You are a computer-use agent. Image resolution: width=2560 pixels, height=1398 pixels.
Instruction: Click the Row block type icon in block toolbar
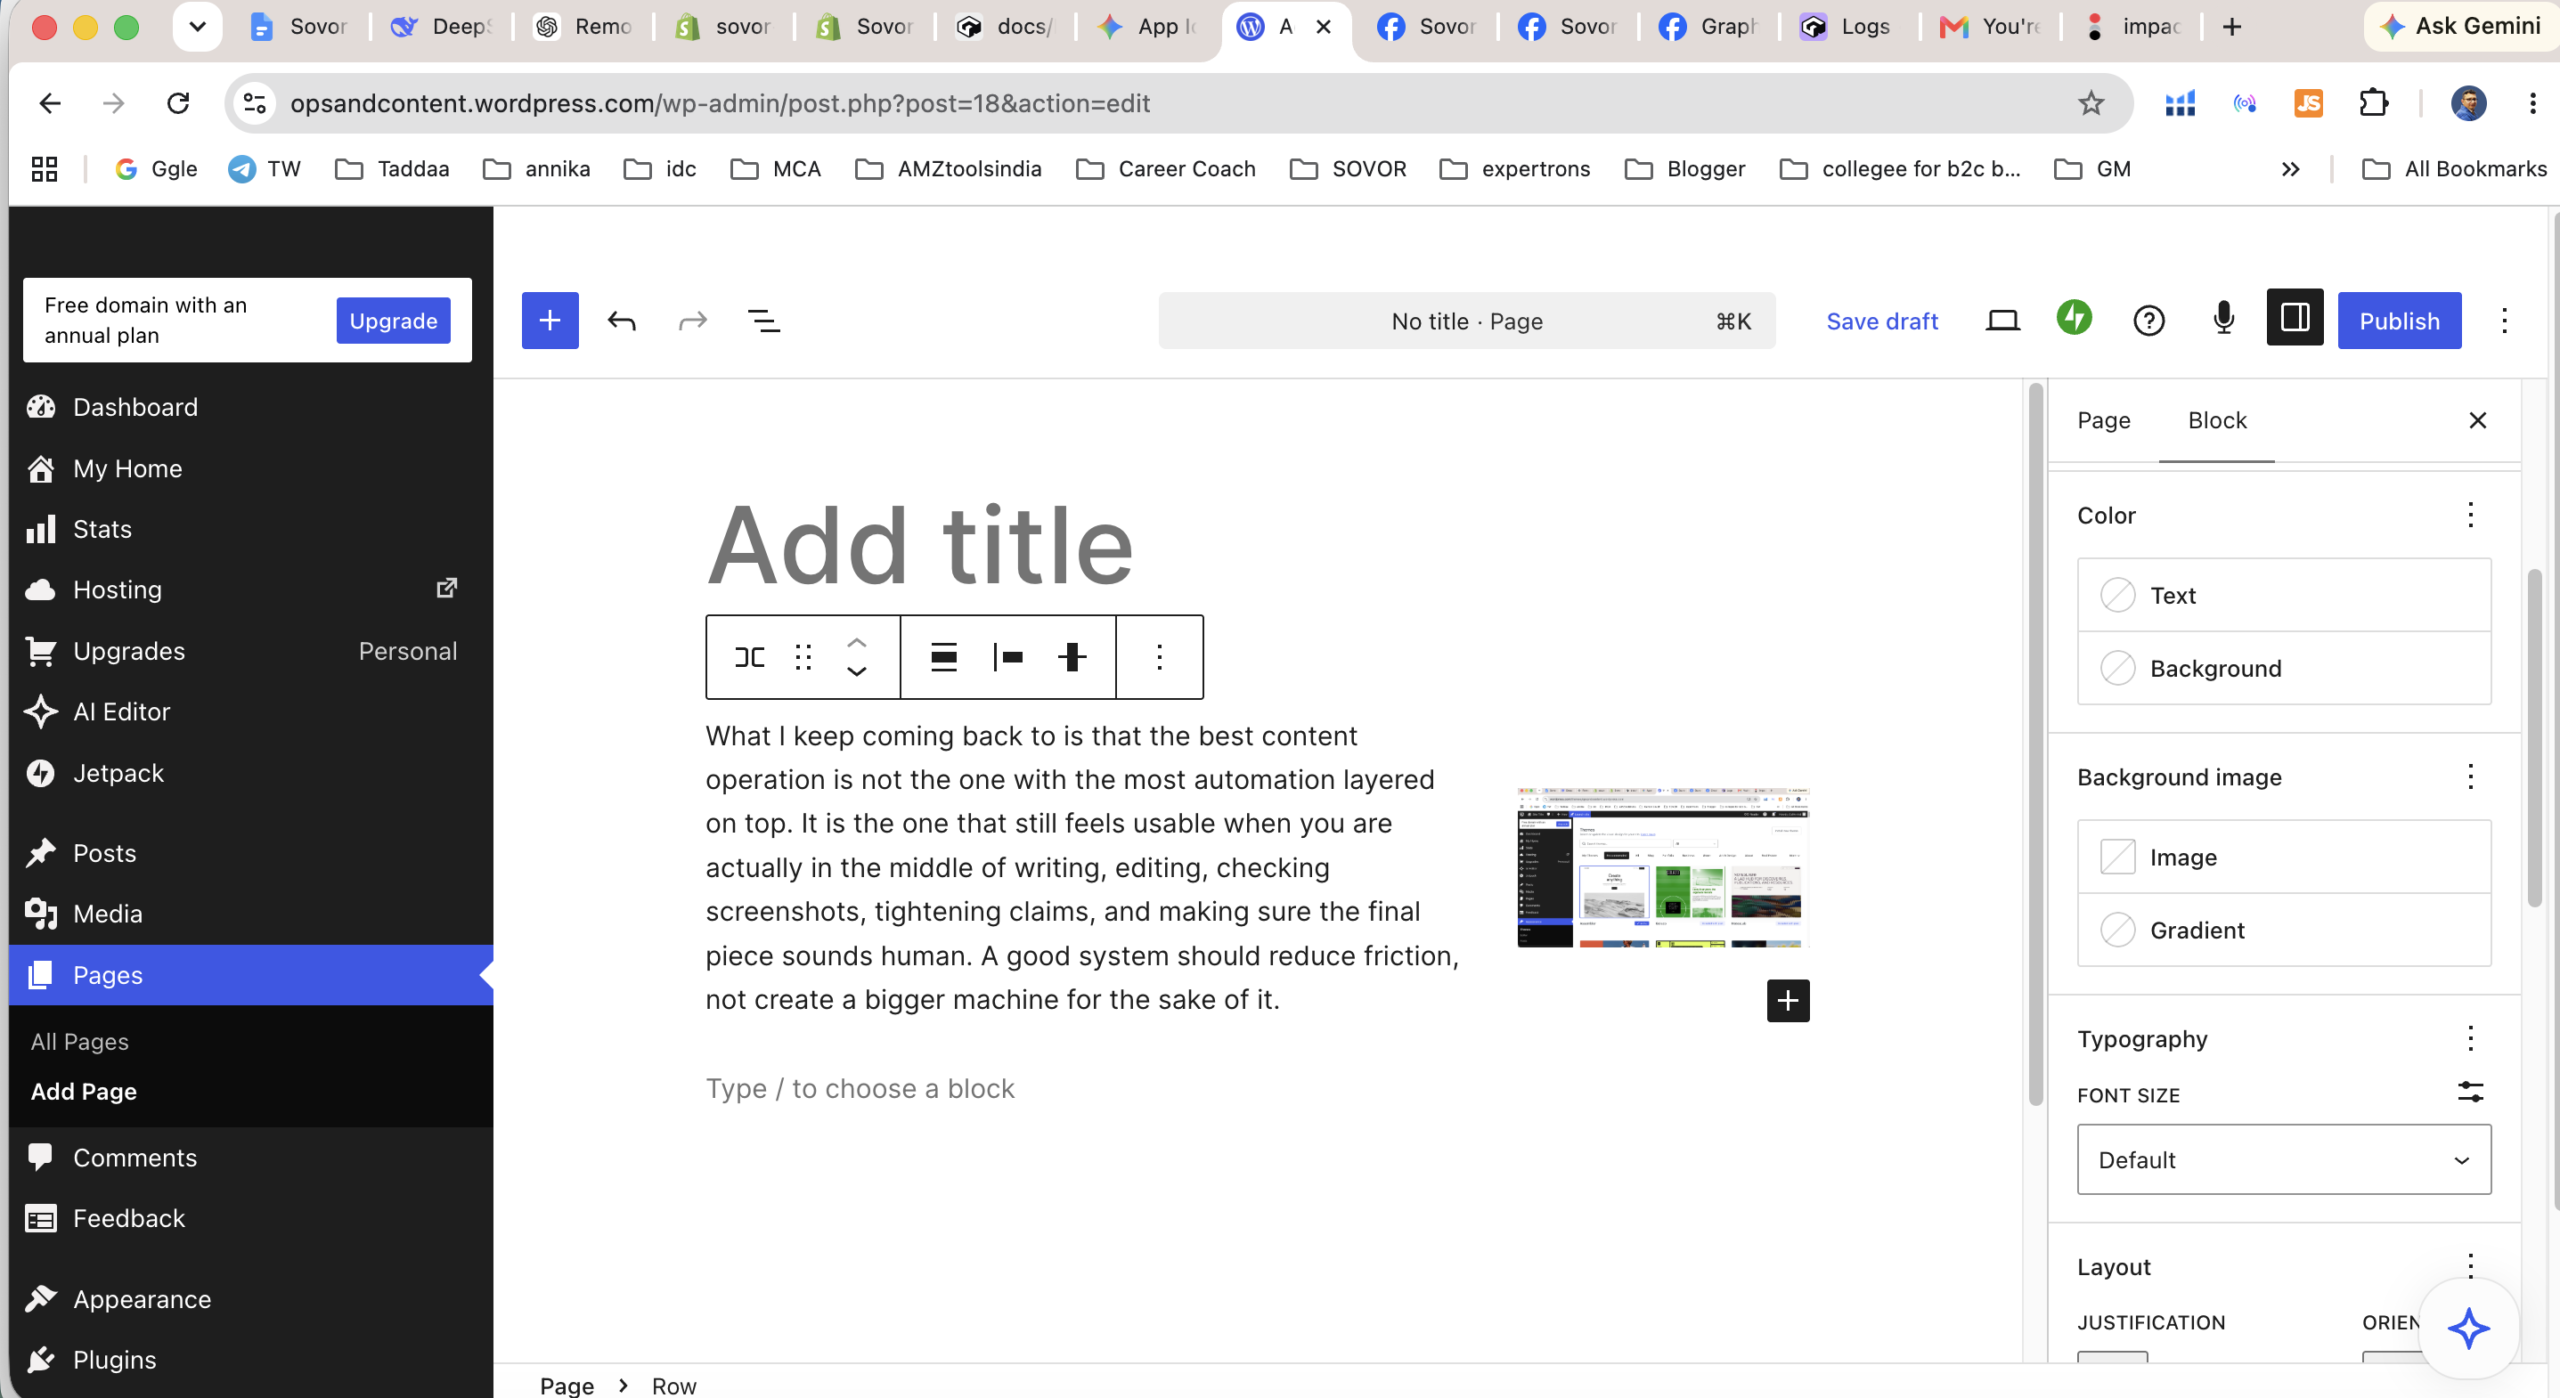click(750, 657)
